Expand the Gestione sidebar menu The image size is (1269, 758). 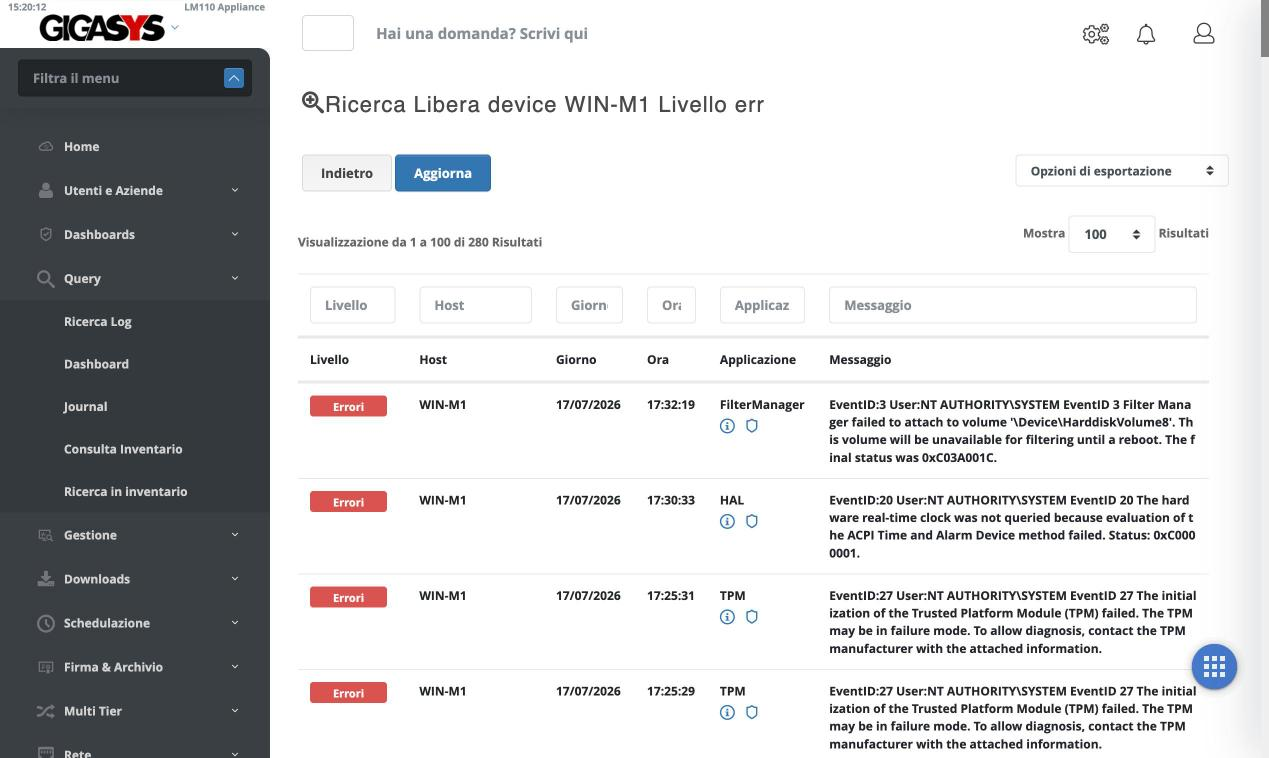[x=235, y=535]
